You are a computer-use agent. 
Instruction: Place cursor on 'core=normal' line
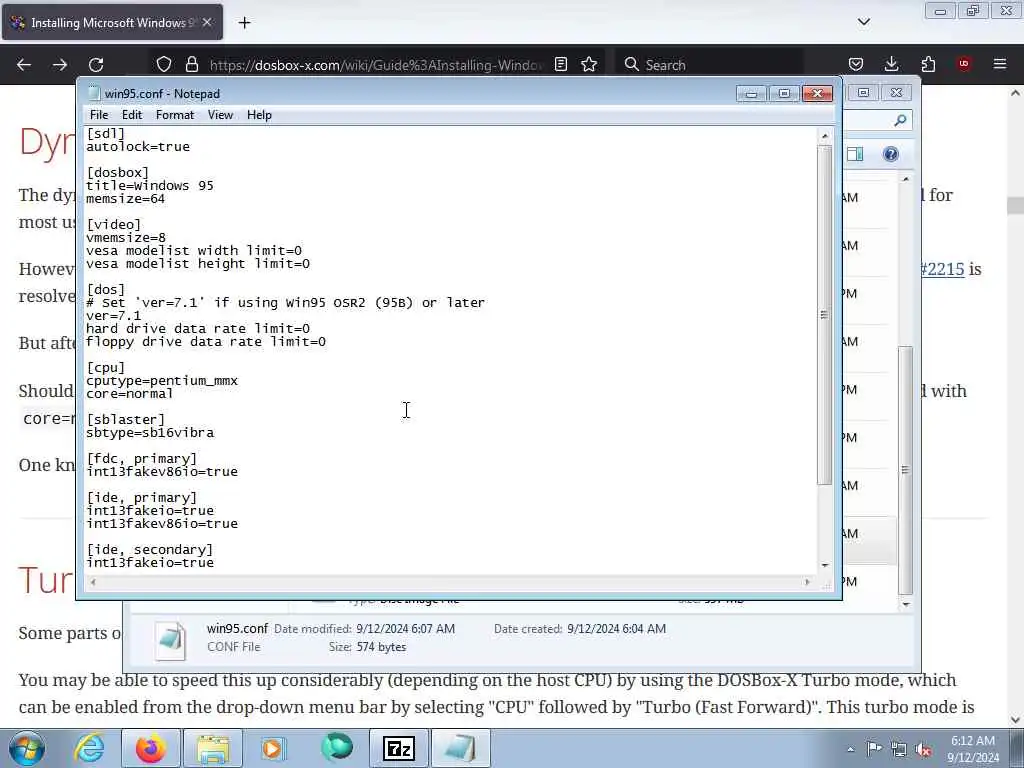(x=129, y=394)
